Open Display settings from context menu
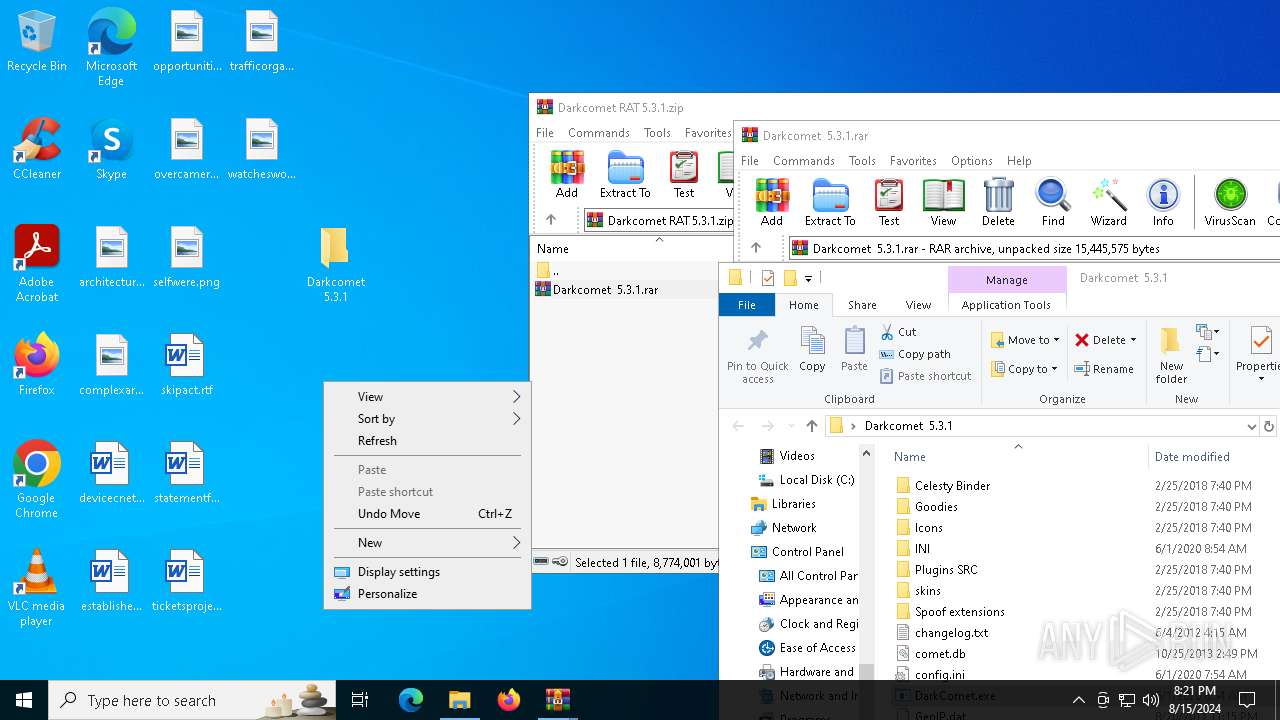 pyautogui.click(x=429, y=572)
